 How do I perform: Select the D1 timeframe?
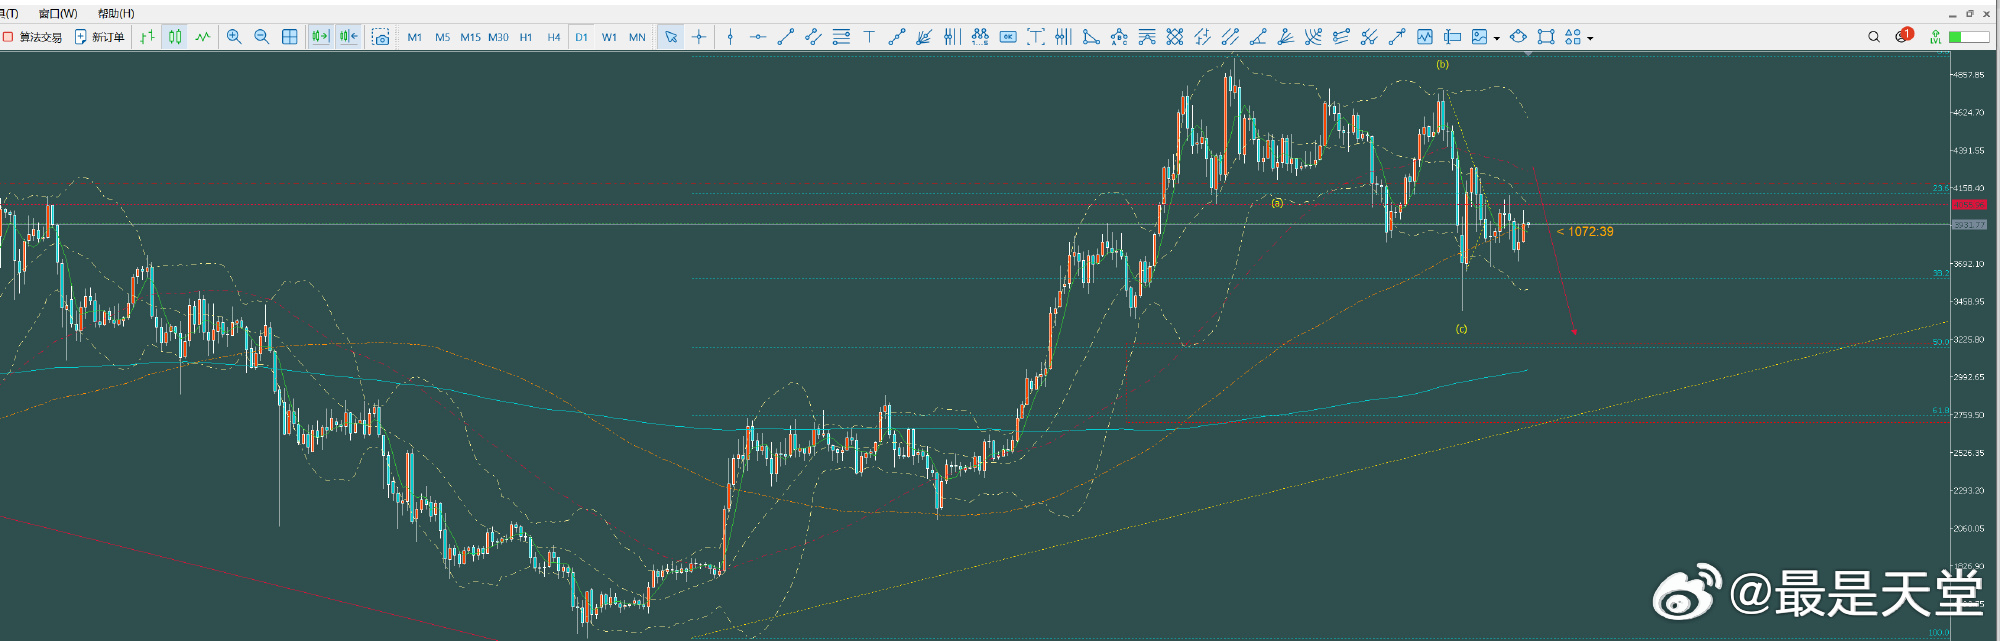coord(582,37)
